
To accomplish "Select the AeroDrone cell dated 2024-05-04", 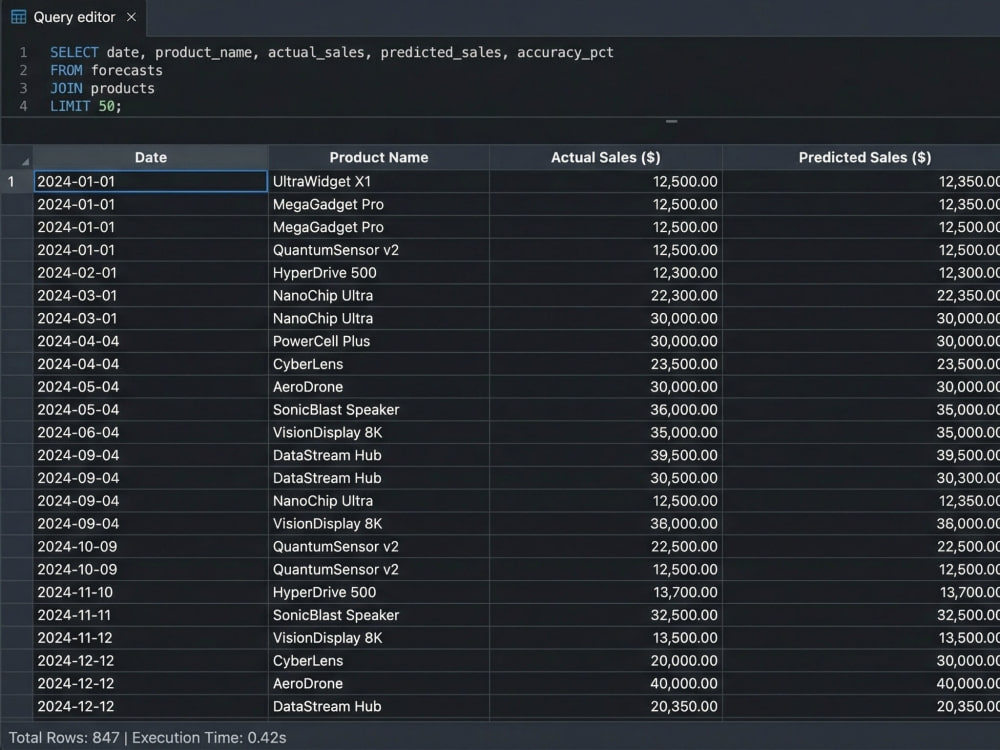I will click(x=379, y=387).
